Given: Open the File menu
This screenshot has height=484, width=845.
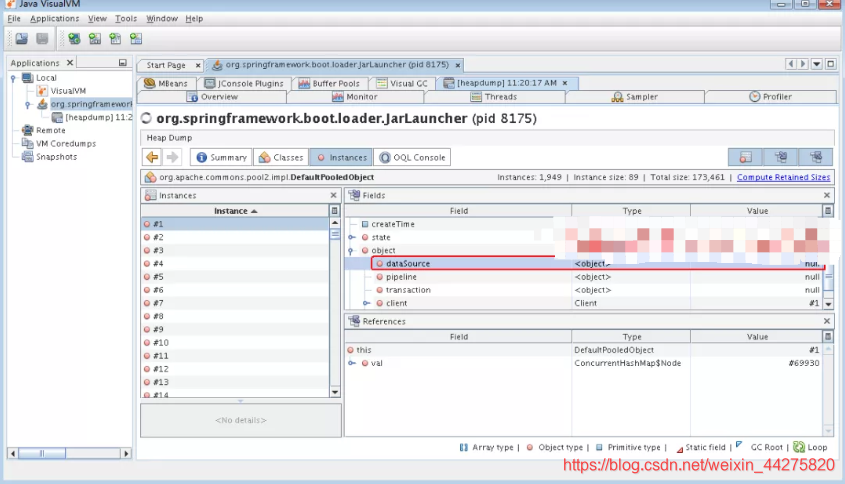Looking at the screenshot, I should coord(14,18).
